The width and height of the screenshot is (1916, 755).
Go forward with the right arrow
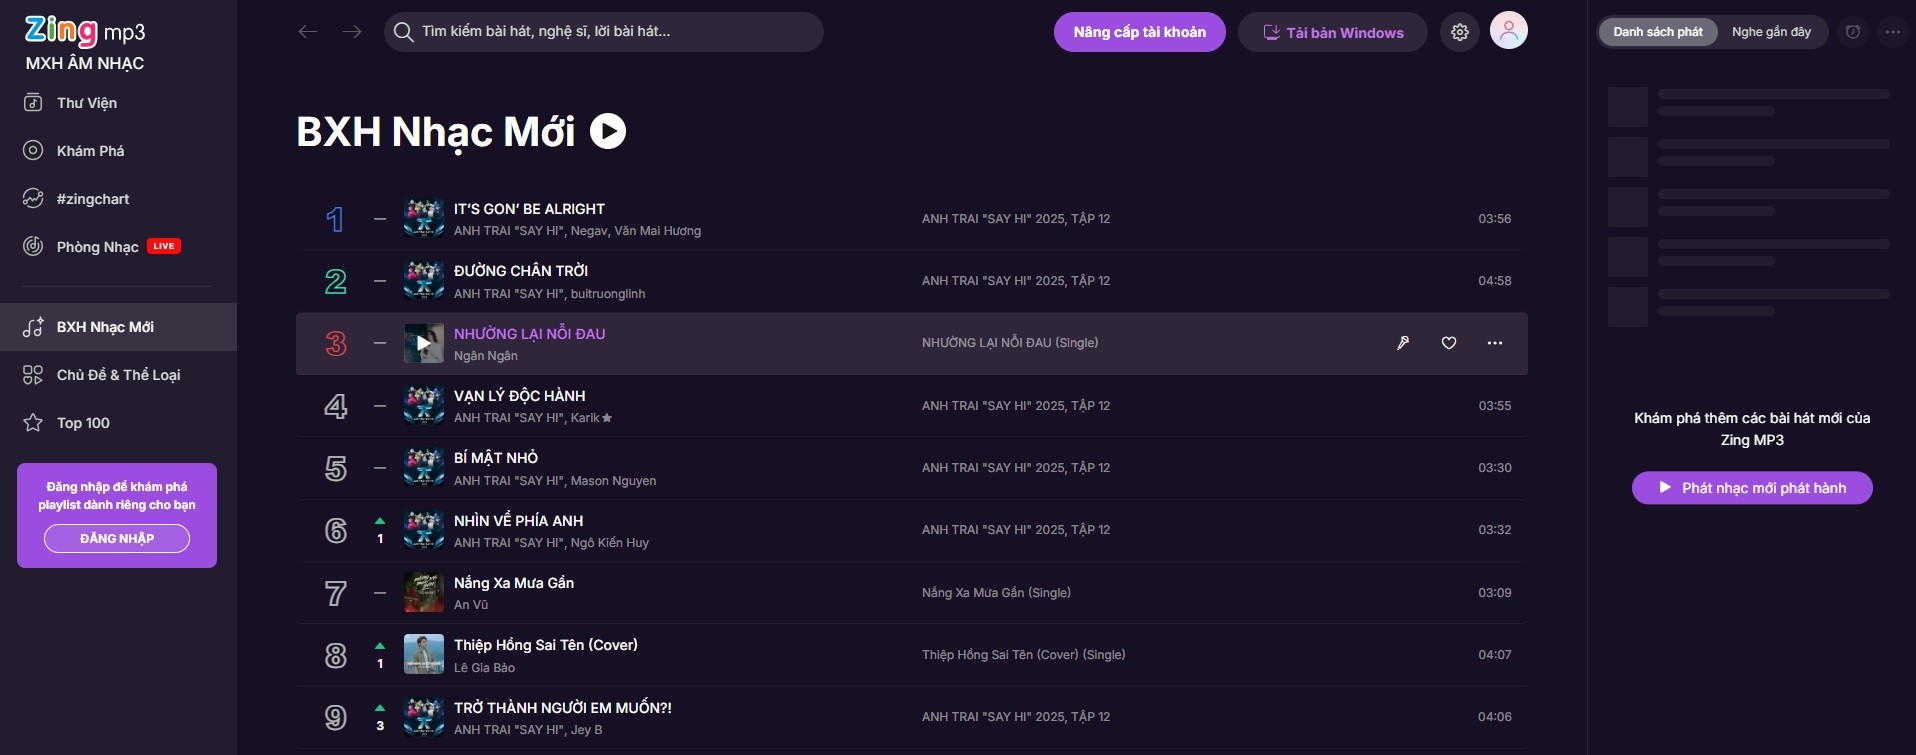[352, 32]
